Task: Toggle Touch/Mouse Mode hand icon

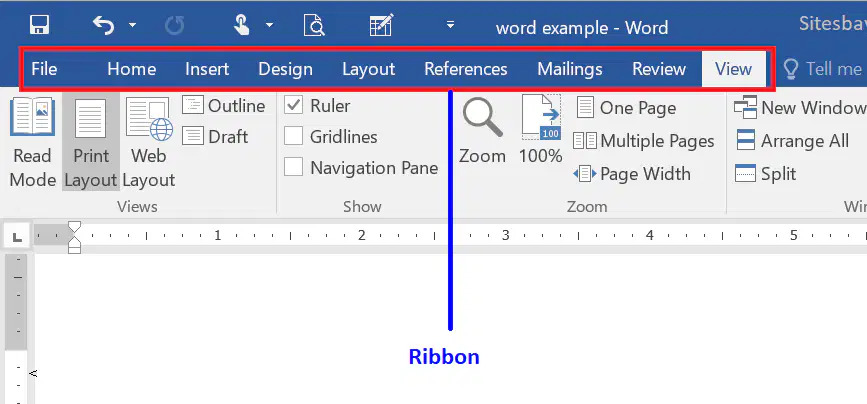Action: point(242,25)
